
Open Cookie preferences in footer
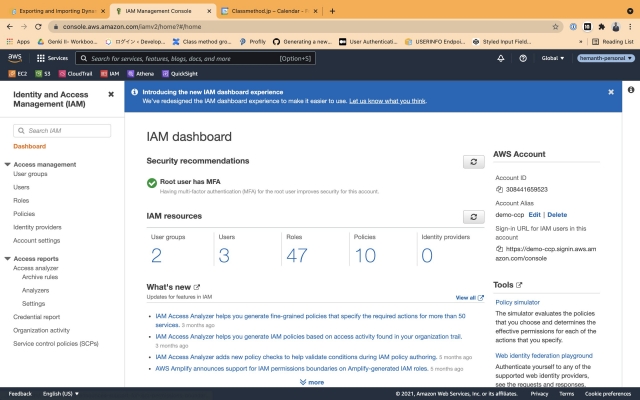608,394
